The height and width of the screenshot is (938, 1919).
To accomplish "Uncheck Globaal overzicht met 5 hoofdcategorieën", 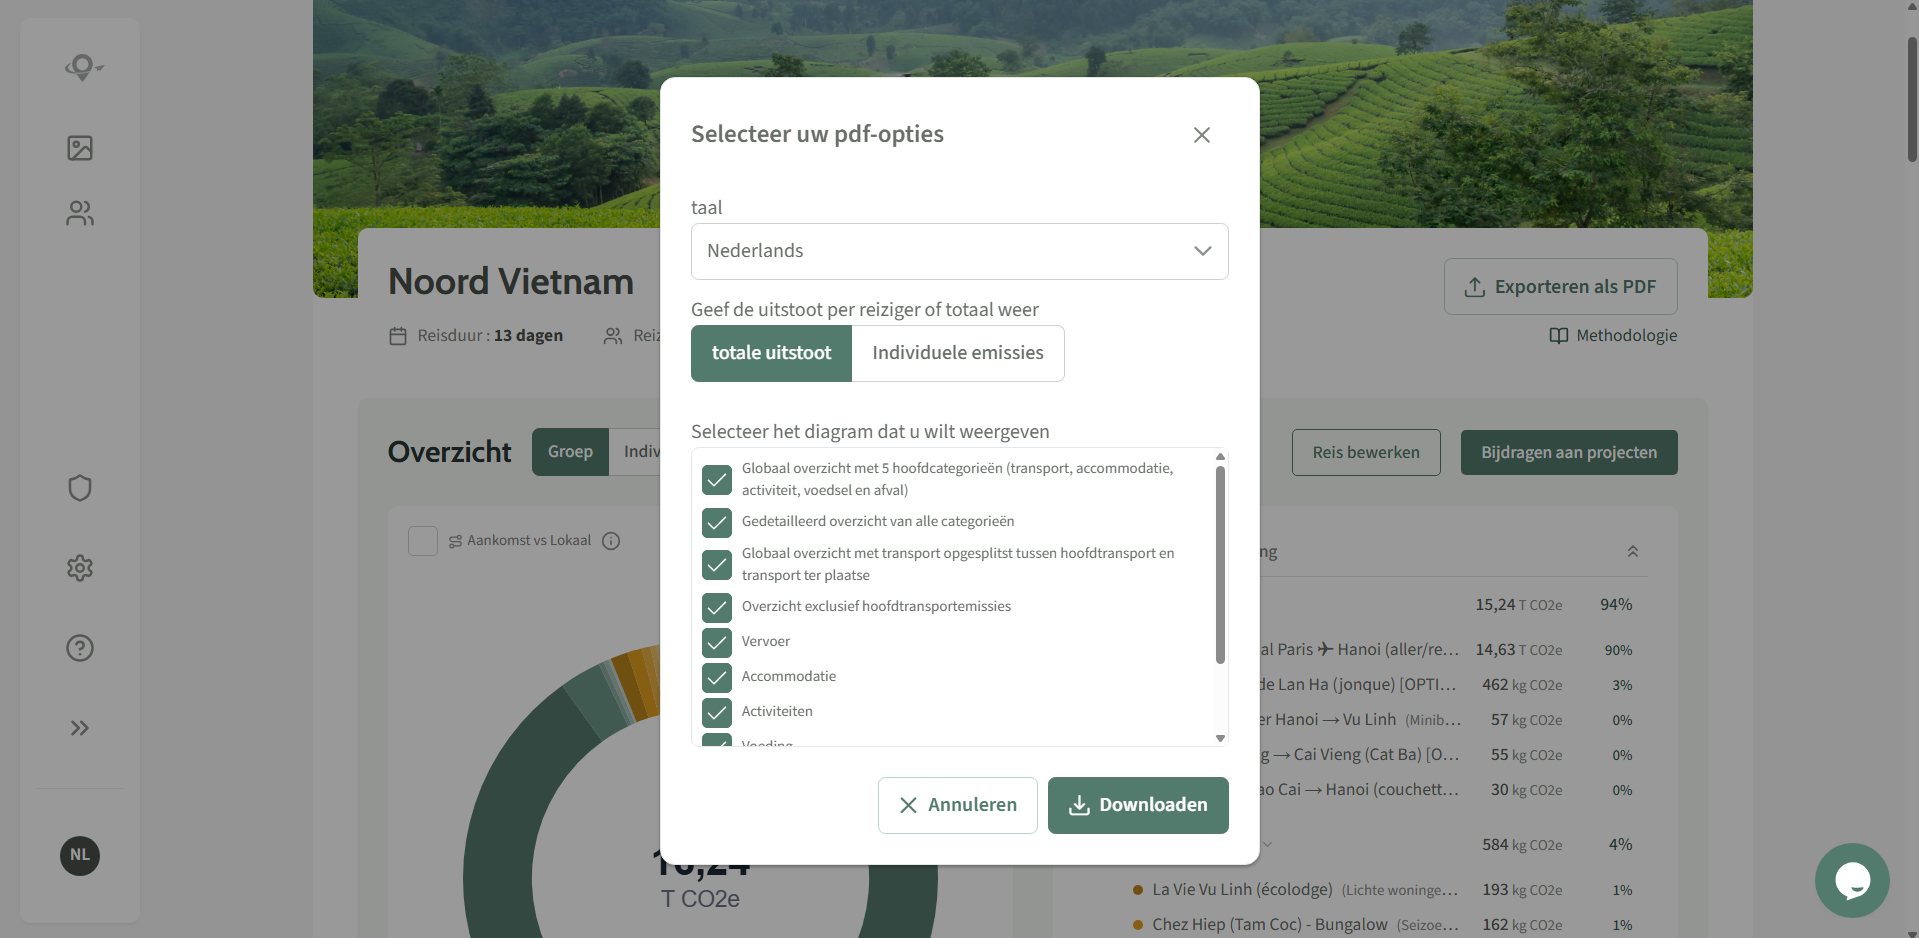I will coord(717,480).
